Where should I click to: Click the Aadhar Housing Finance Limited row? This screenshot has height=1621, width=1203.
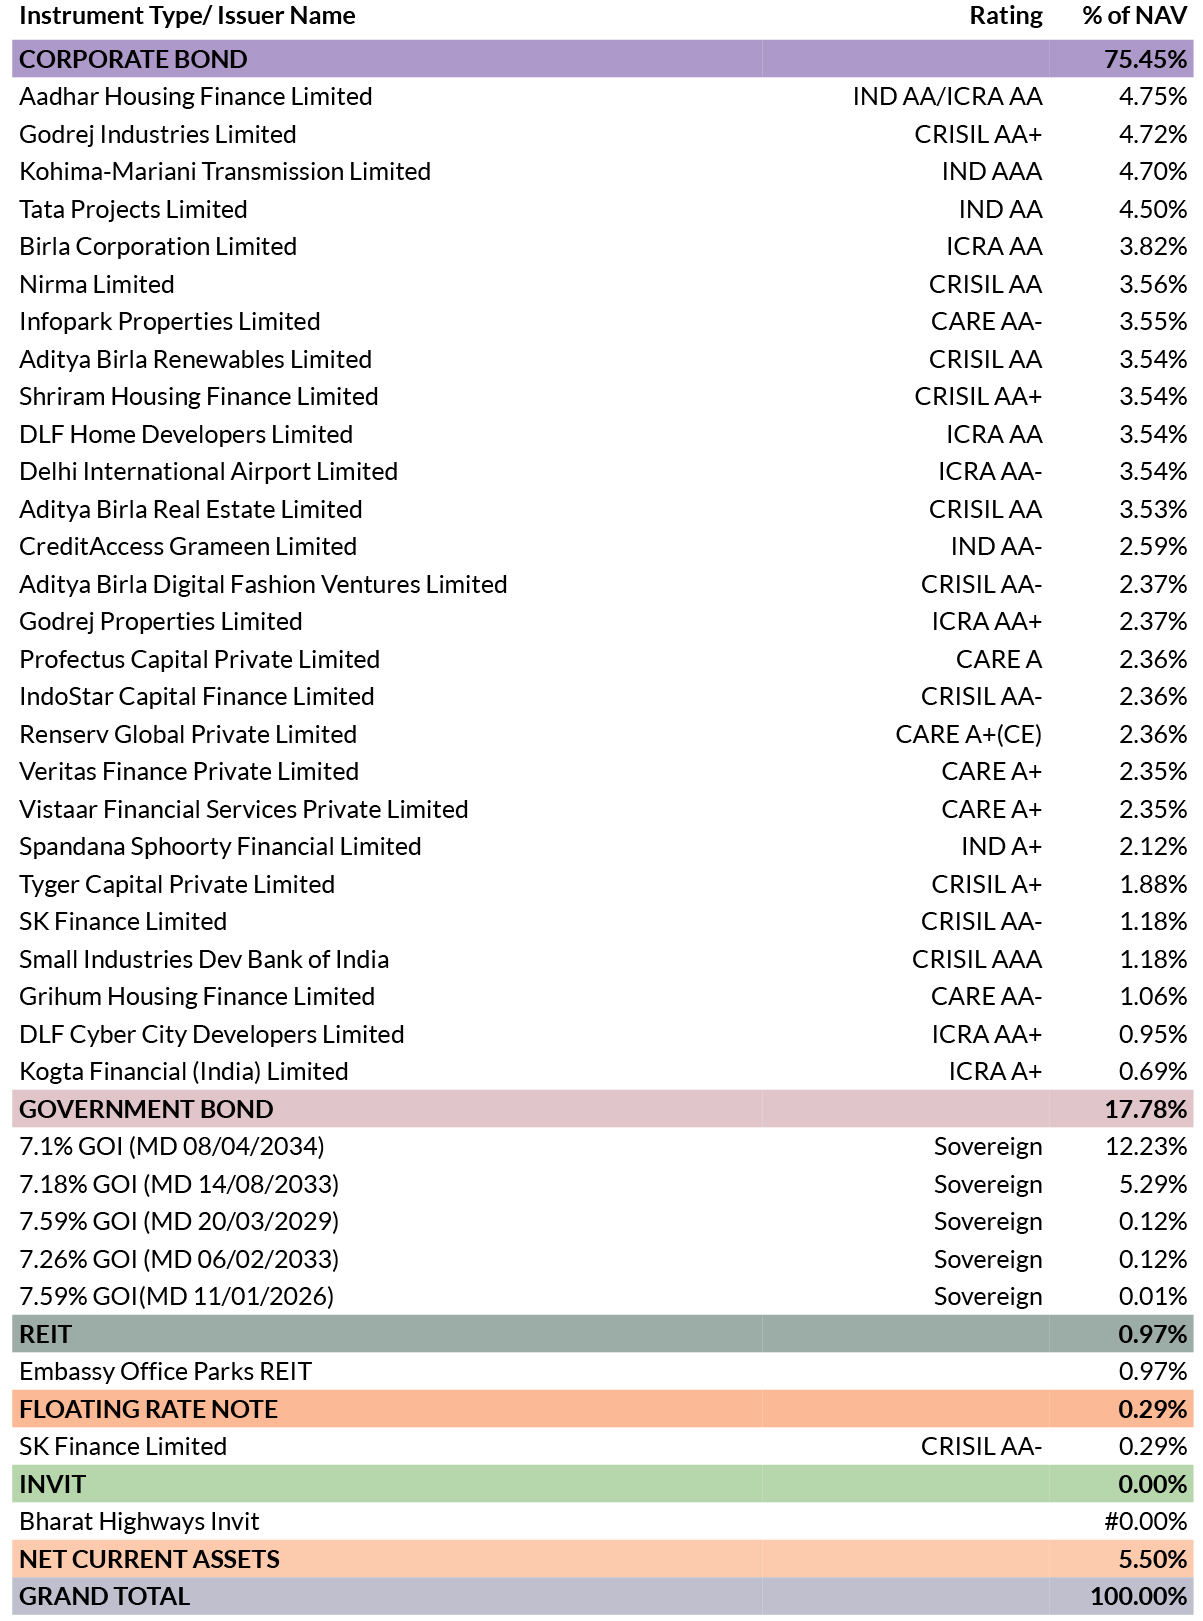602,97
